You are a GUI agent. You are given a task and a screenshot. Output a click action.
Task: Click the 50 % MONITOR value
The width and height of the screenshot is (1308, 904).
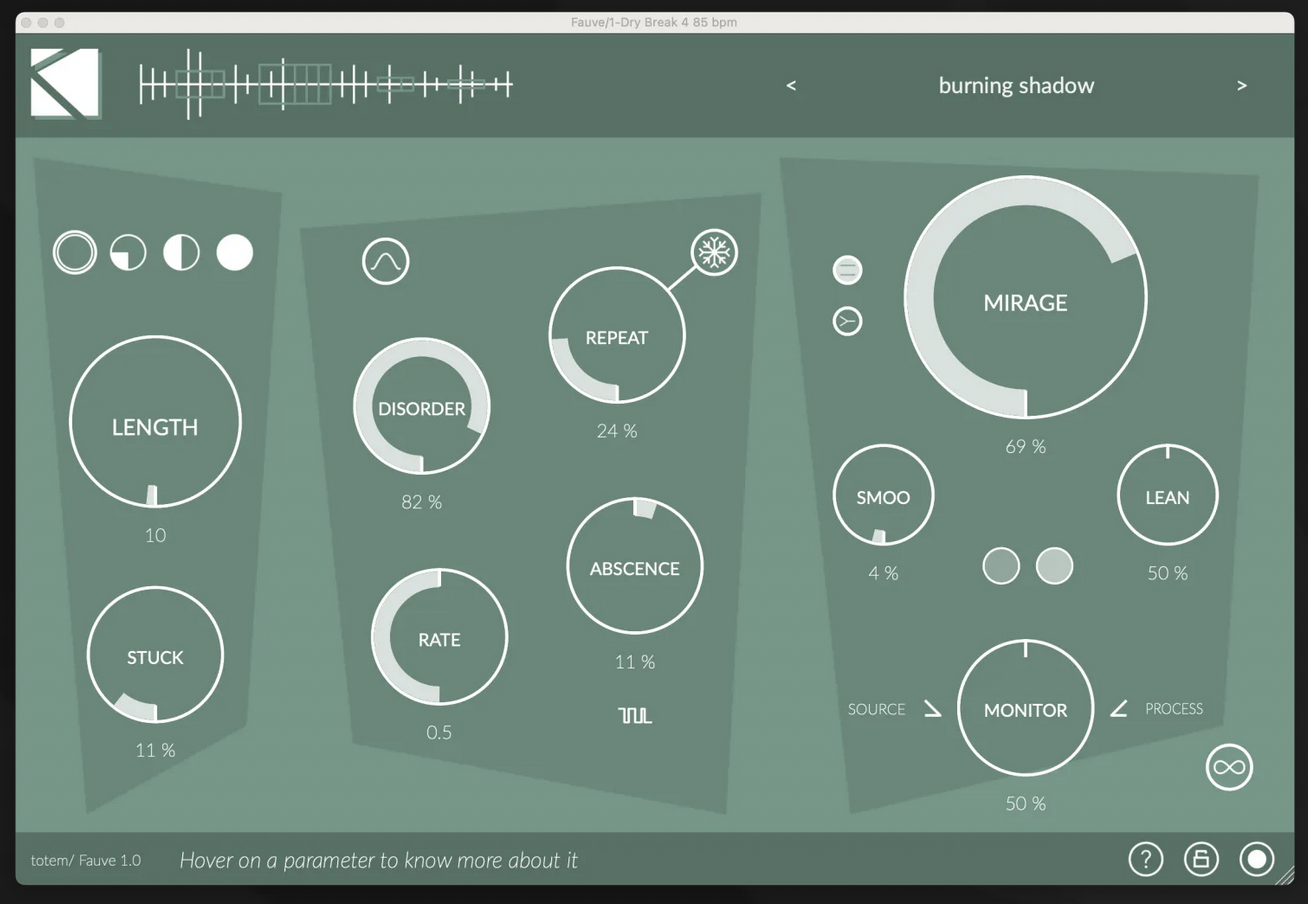[x=1026, y=804]
